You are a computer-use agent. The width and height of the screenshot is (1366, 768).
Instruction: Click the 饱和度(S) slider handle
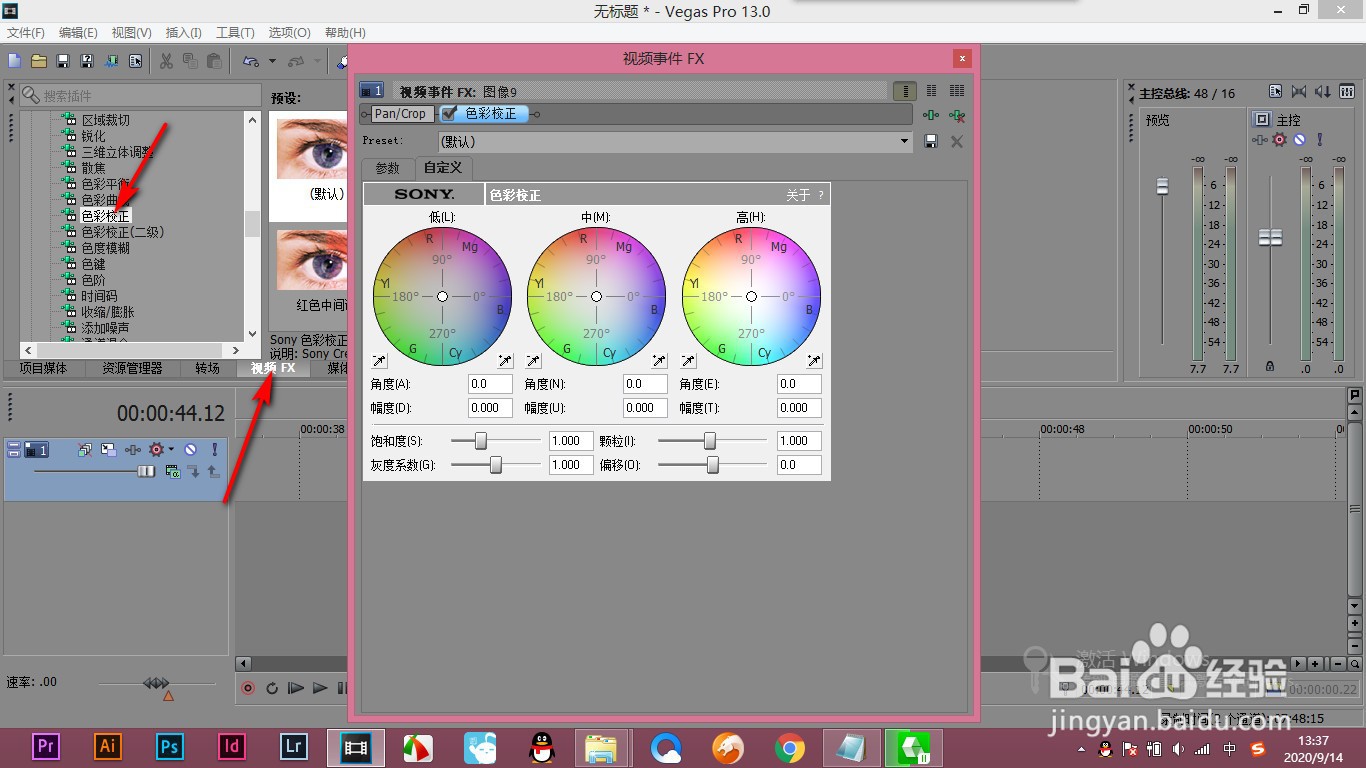click(481, 441)
